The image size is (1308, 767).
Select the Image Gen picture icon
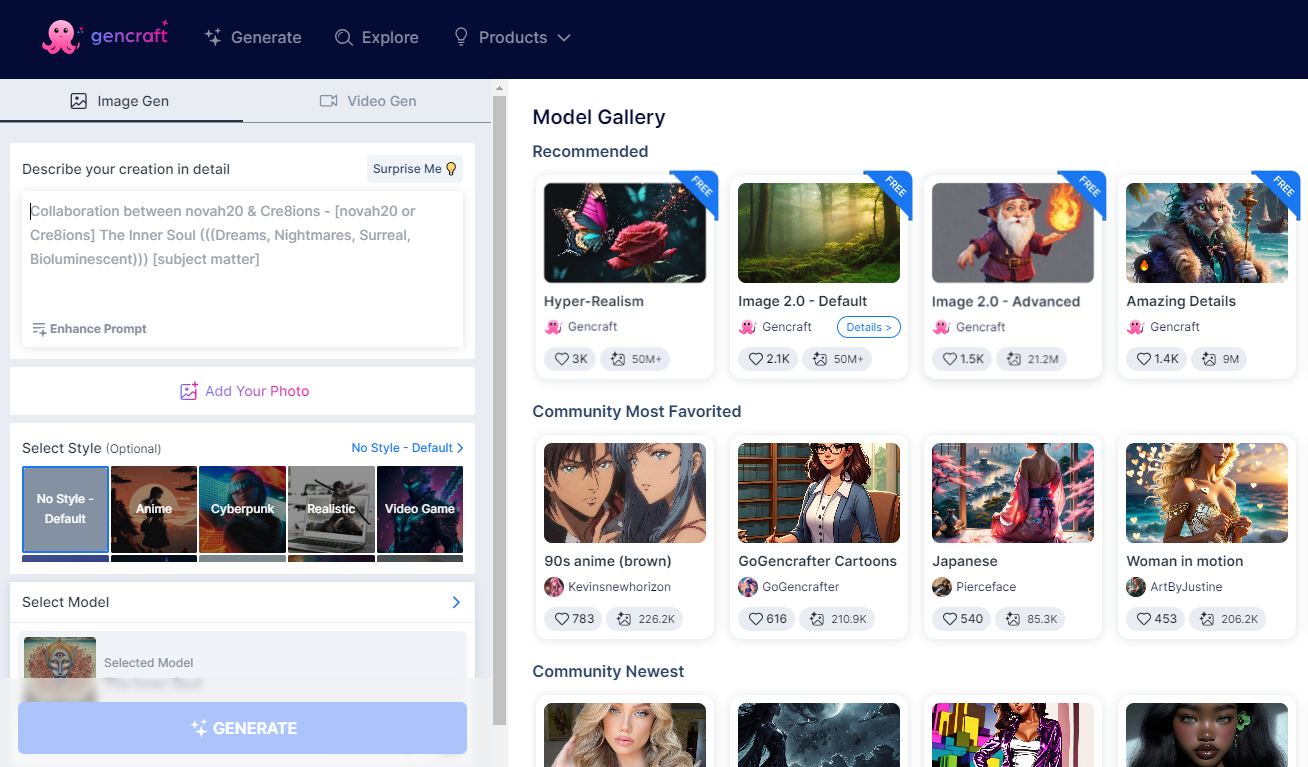79,100
